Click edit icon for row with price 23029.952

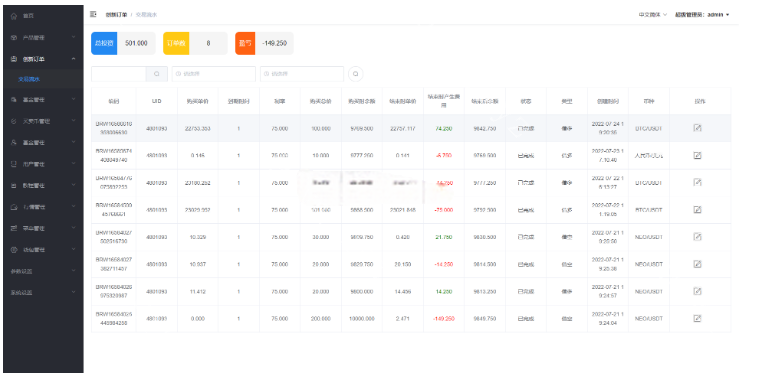pos(697,210)
